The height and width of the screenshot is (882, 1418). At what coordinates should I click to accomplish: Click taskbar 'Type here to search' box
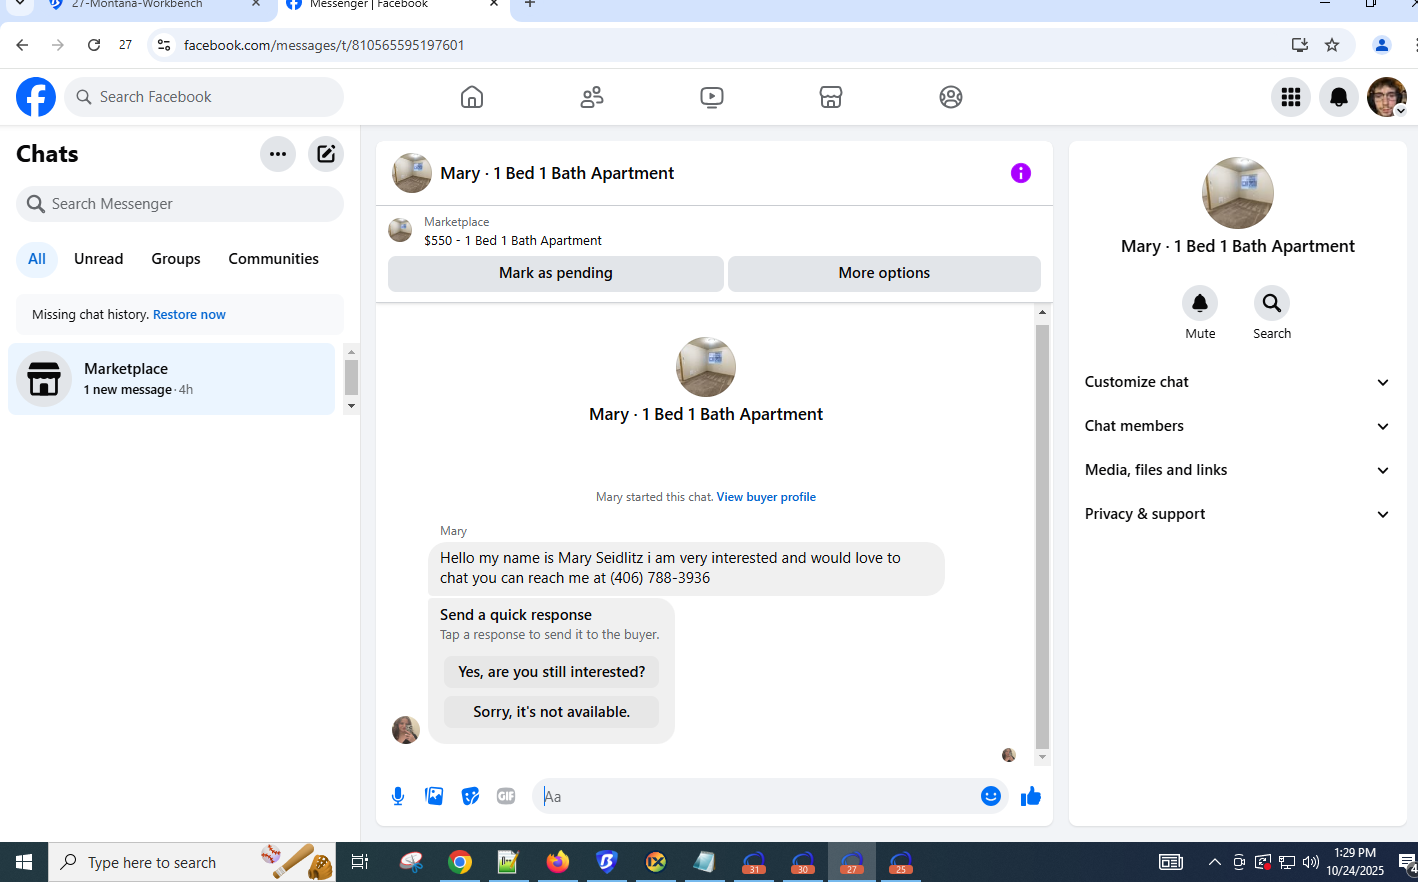(x=192, y=862)
